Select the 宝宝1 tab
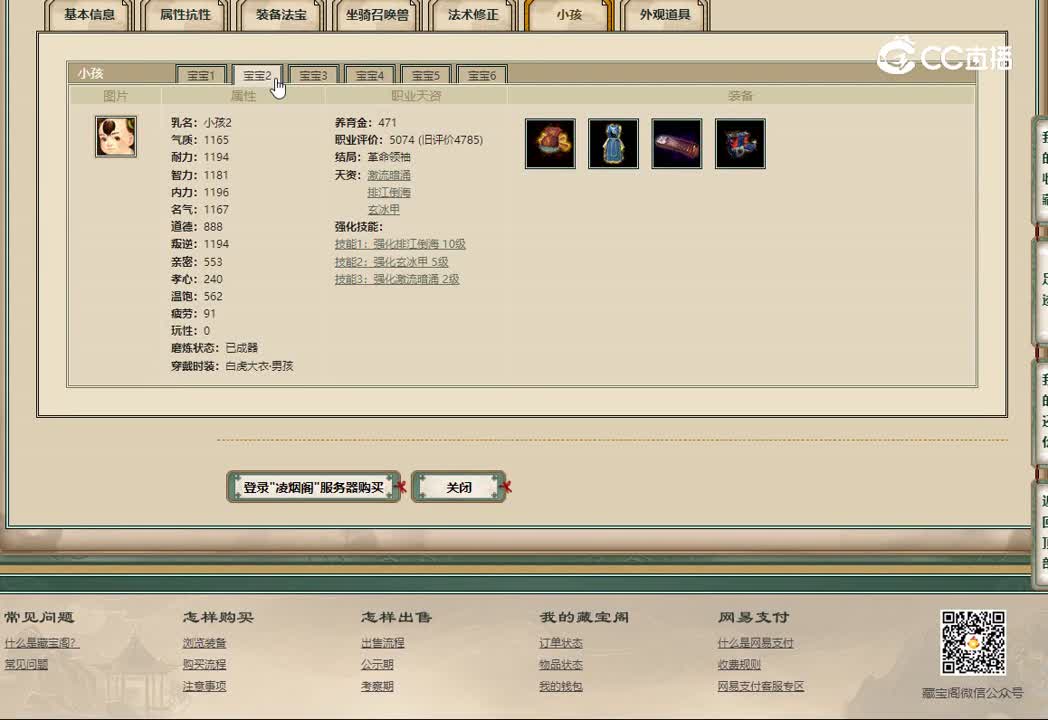Viewport: 1048px width, 720px height. (x=199, y=74)
